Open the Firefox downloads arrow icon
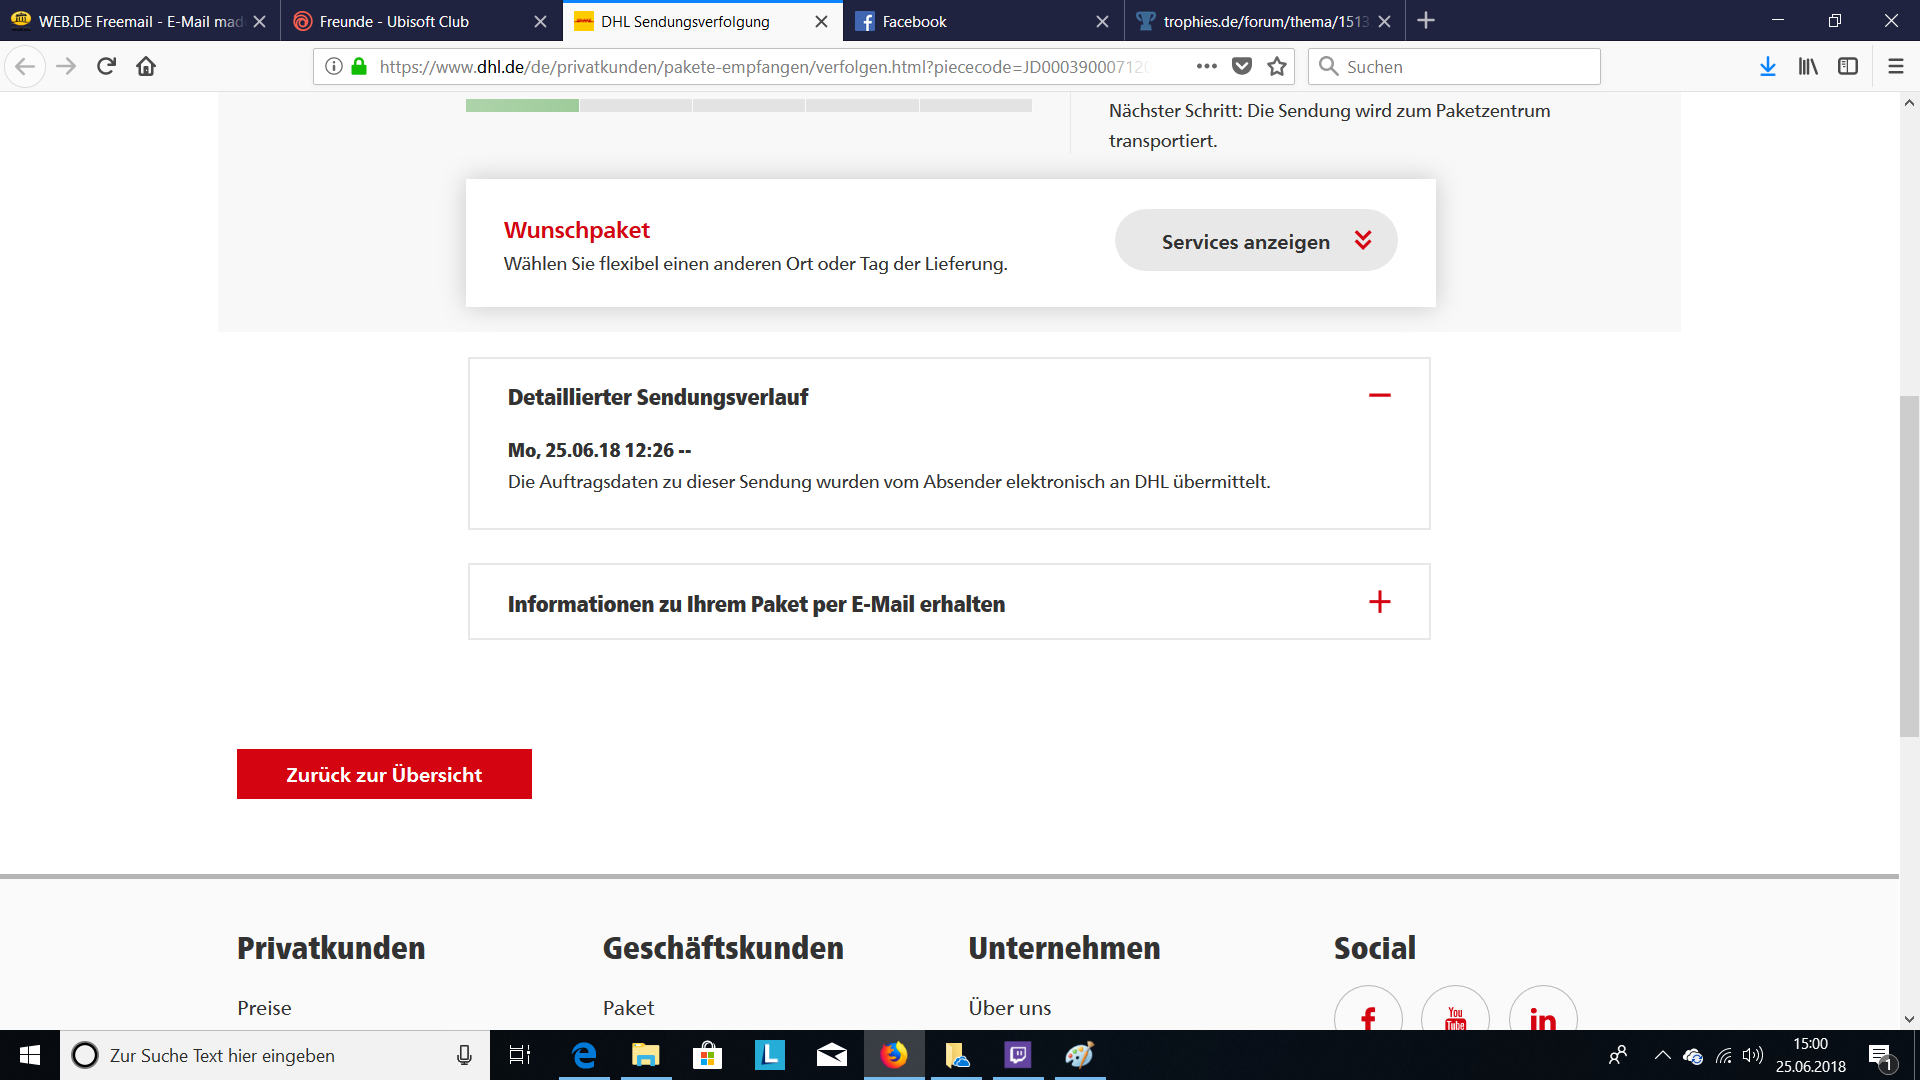 pyautogui.click(x=1767, y=66)
